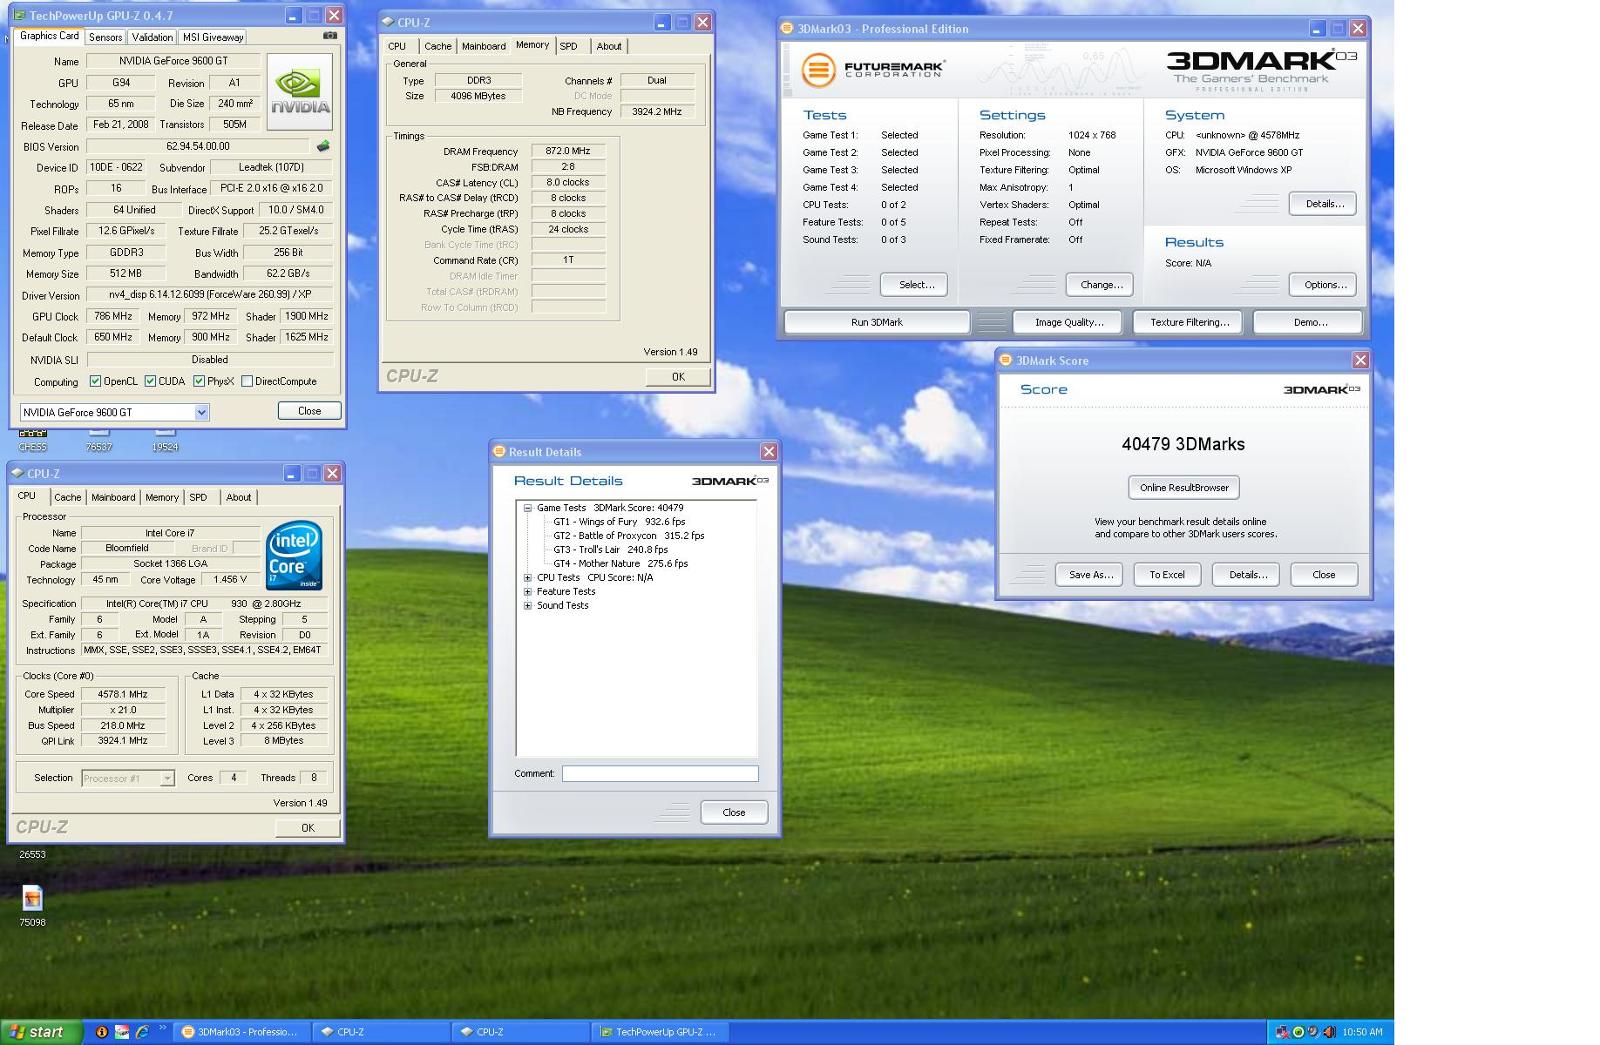Image resolution: width=1600 pixels, height=1045 pixels.
Task: Click the taskbar clock showing 10:50 AM
Action: tap(1362, 1032)
